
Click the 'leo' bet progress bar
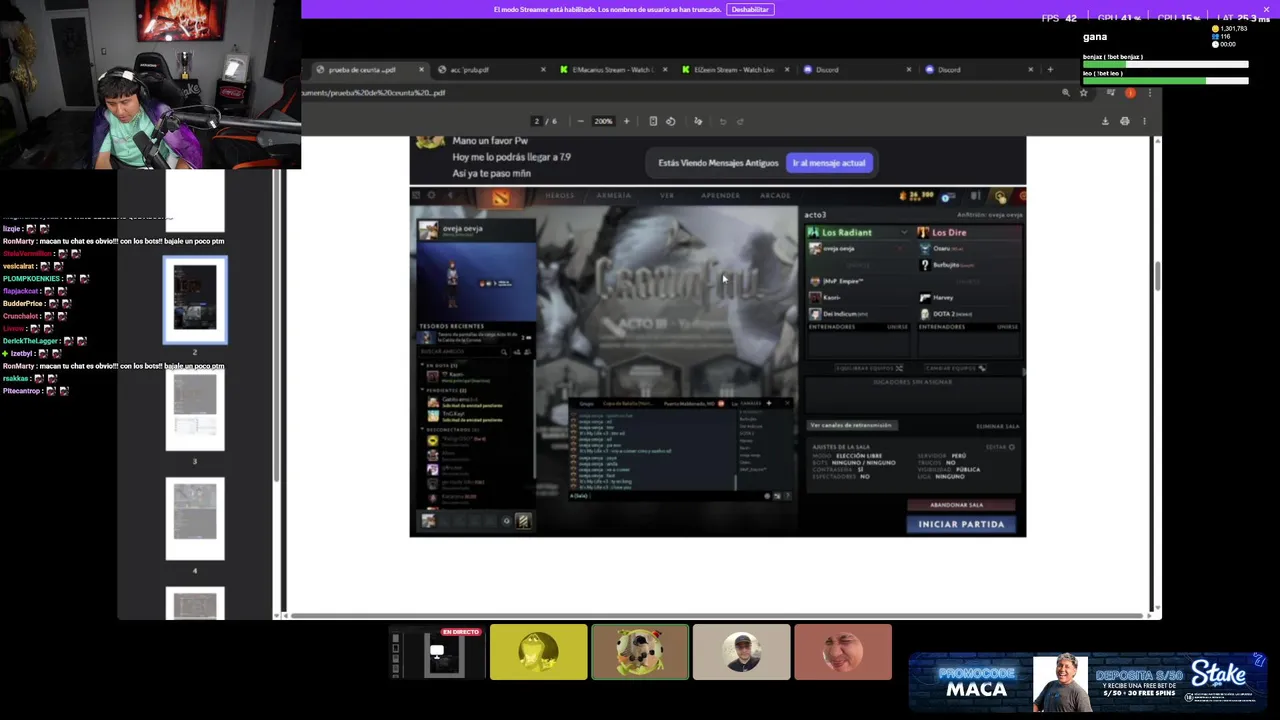pos(1165,81)
